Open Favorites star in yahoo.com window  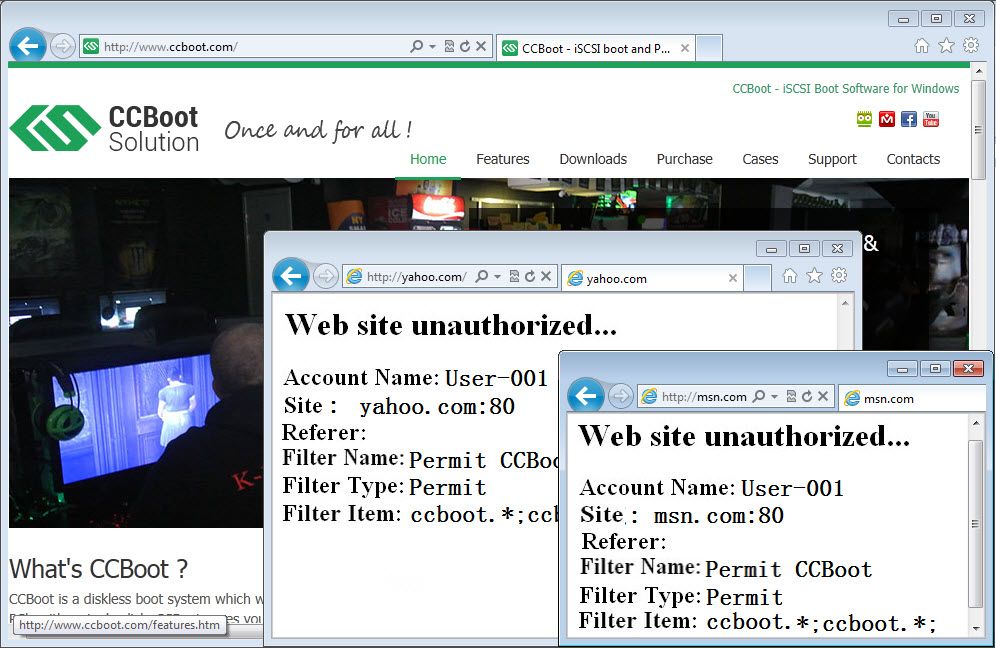(x=814, y=275)
